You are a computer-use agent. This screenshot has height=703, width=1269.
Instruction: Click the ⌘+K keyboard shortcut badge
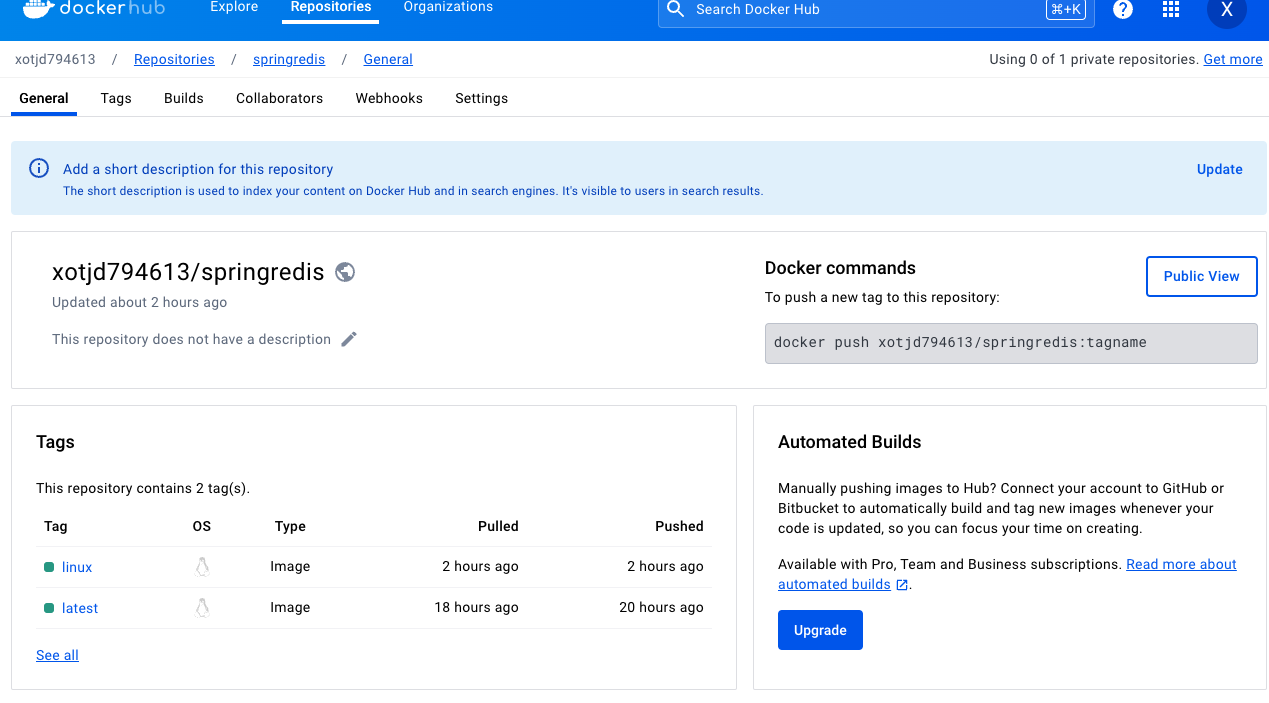1065,9
